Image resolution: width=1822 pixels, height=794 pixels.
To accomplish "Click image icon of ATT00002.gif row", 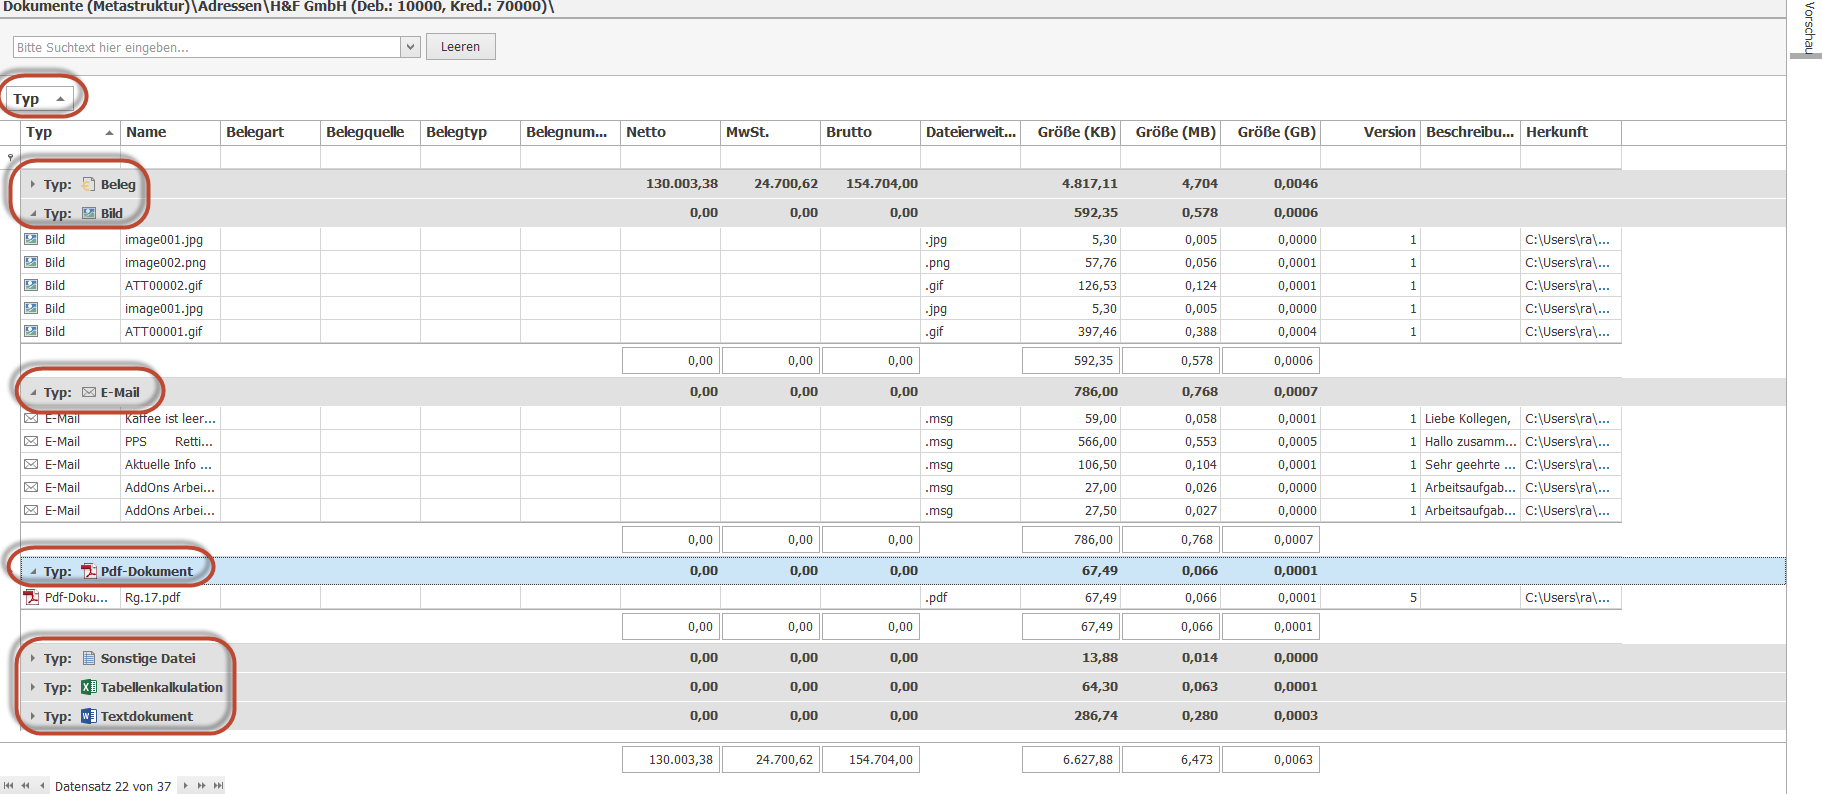I will coord(31,285).
